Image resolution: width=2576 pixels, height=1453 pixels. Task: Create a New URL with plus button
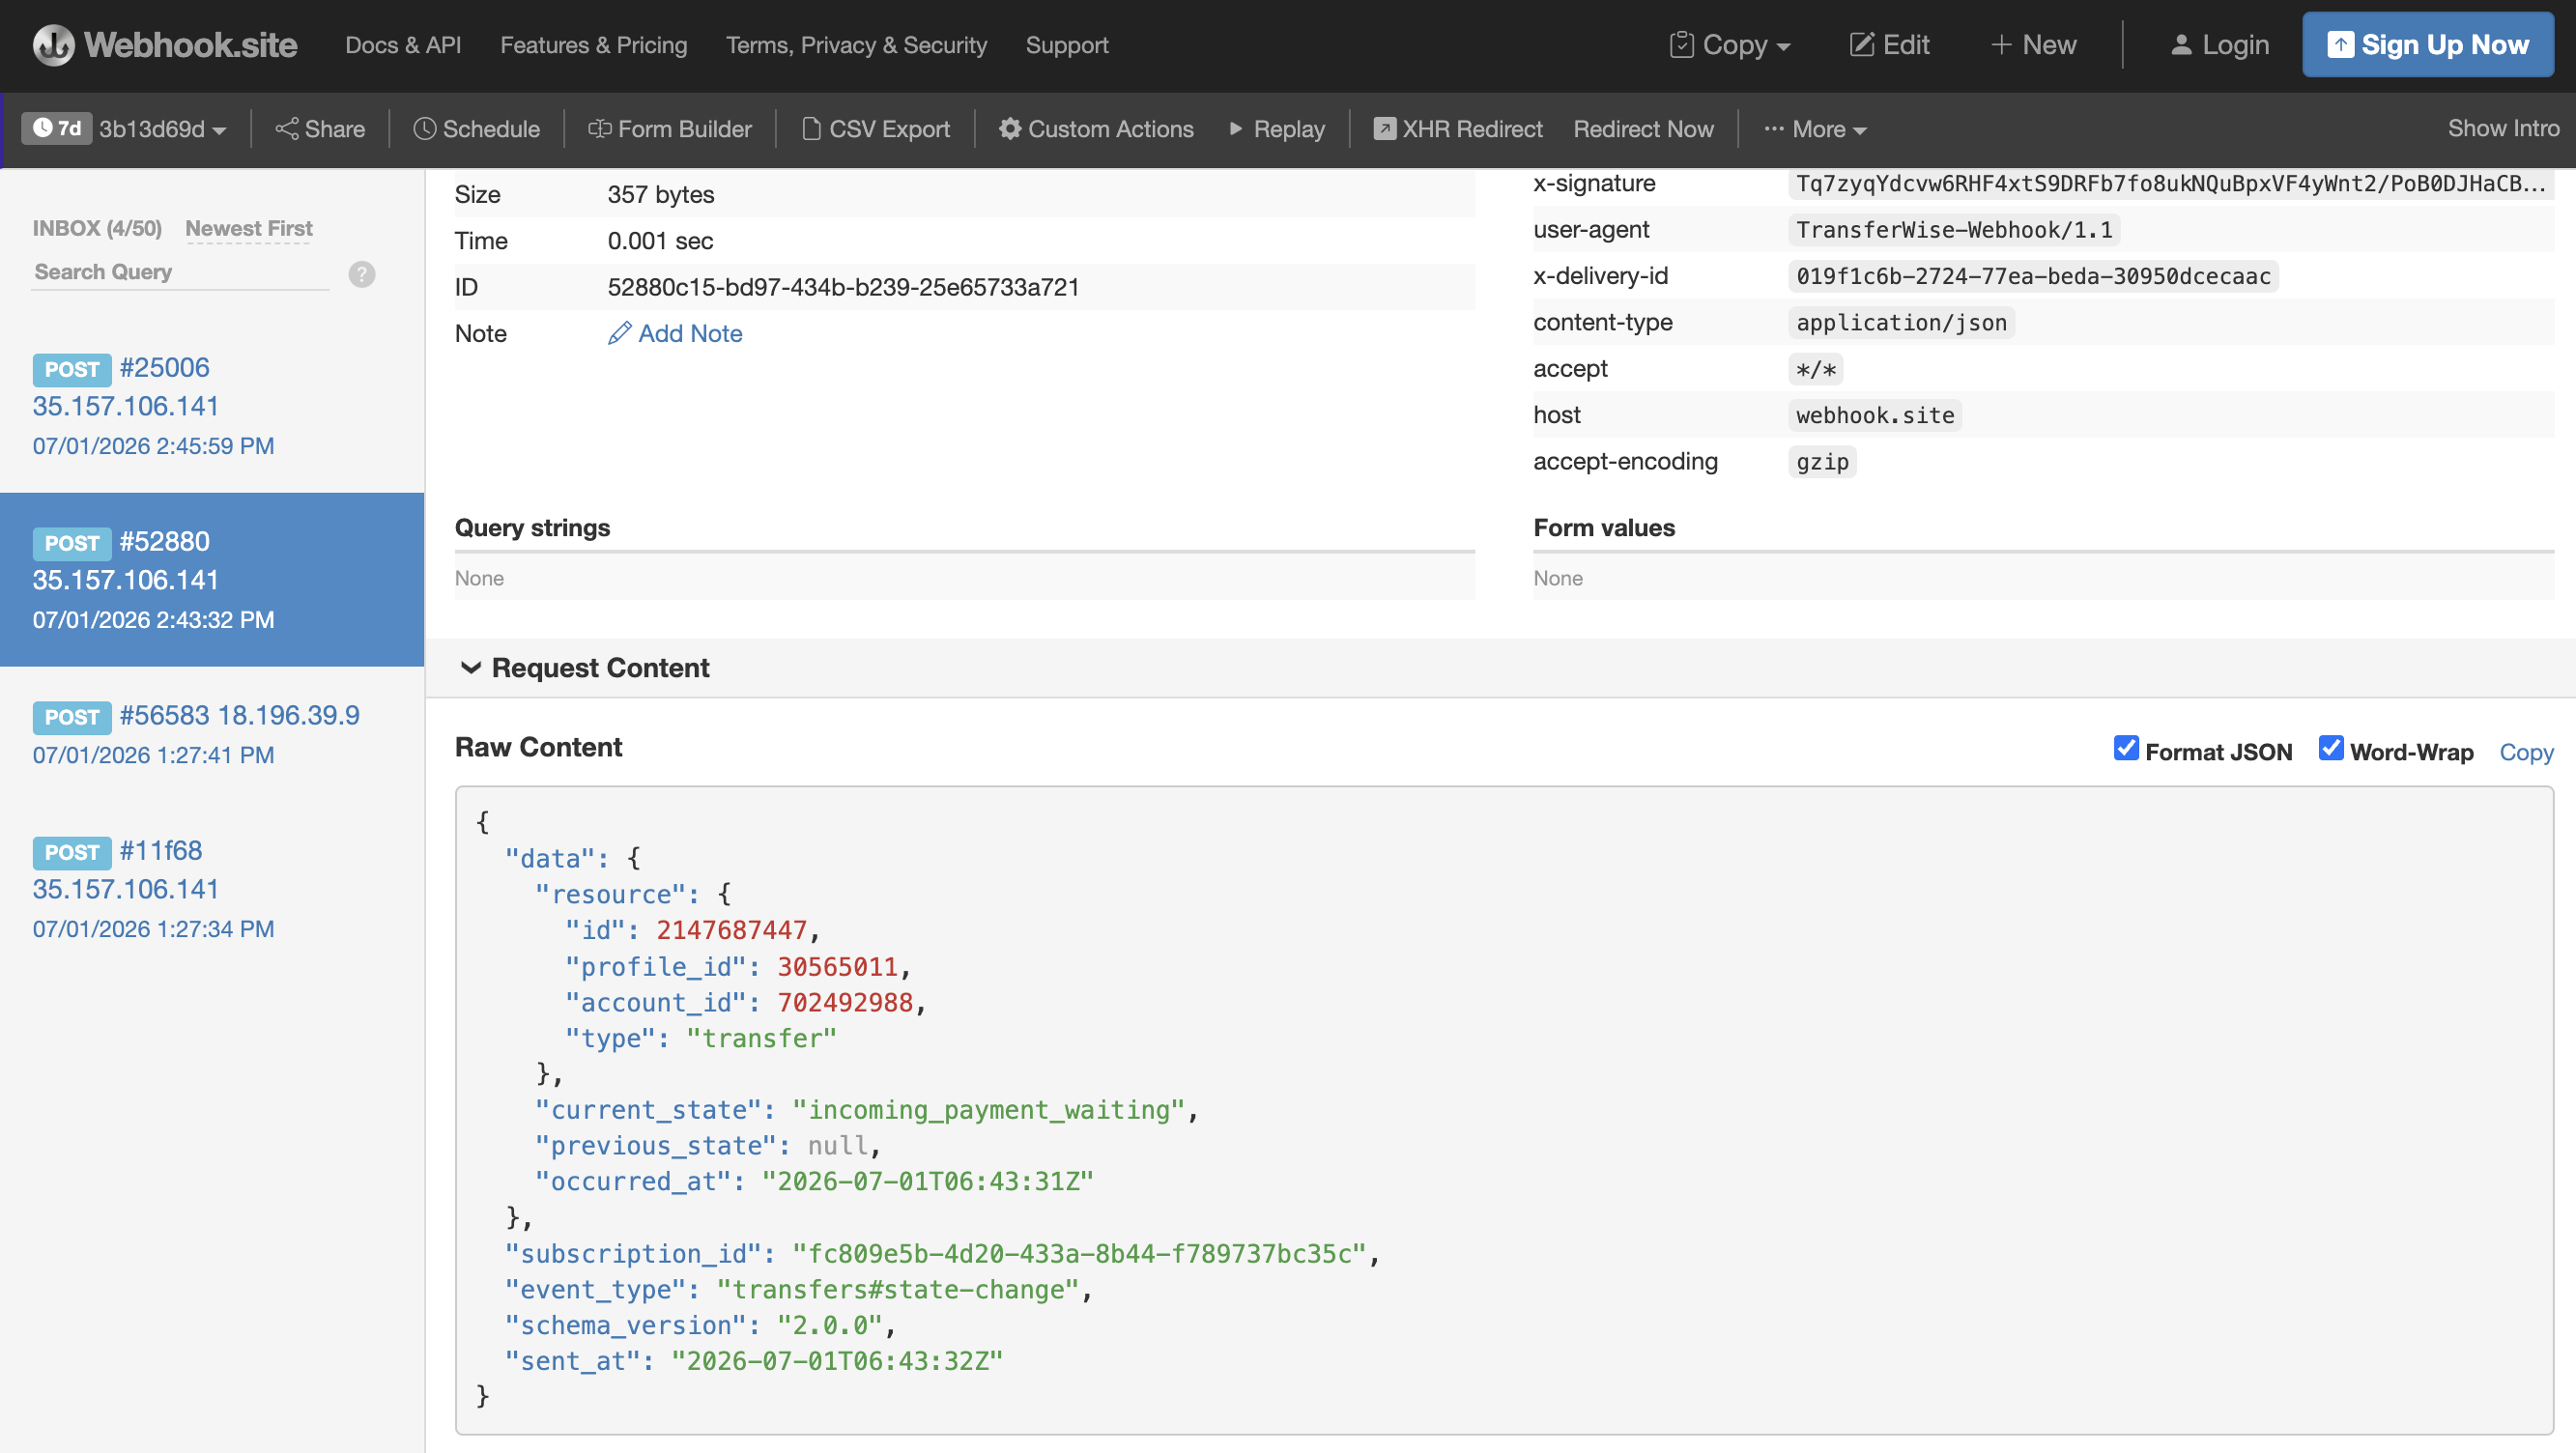click(2033, 45)
